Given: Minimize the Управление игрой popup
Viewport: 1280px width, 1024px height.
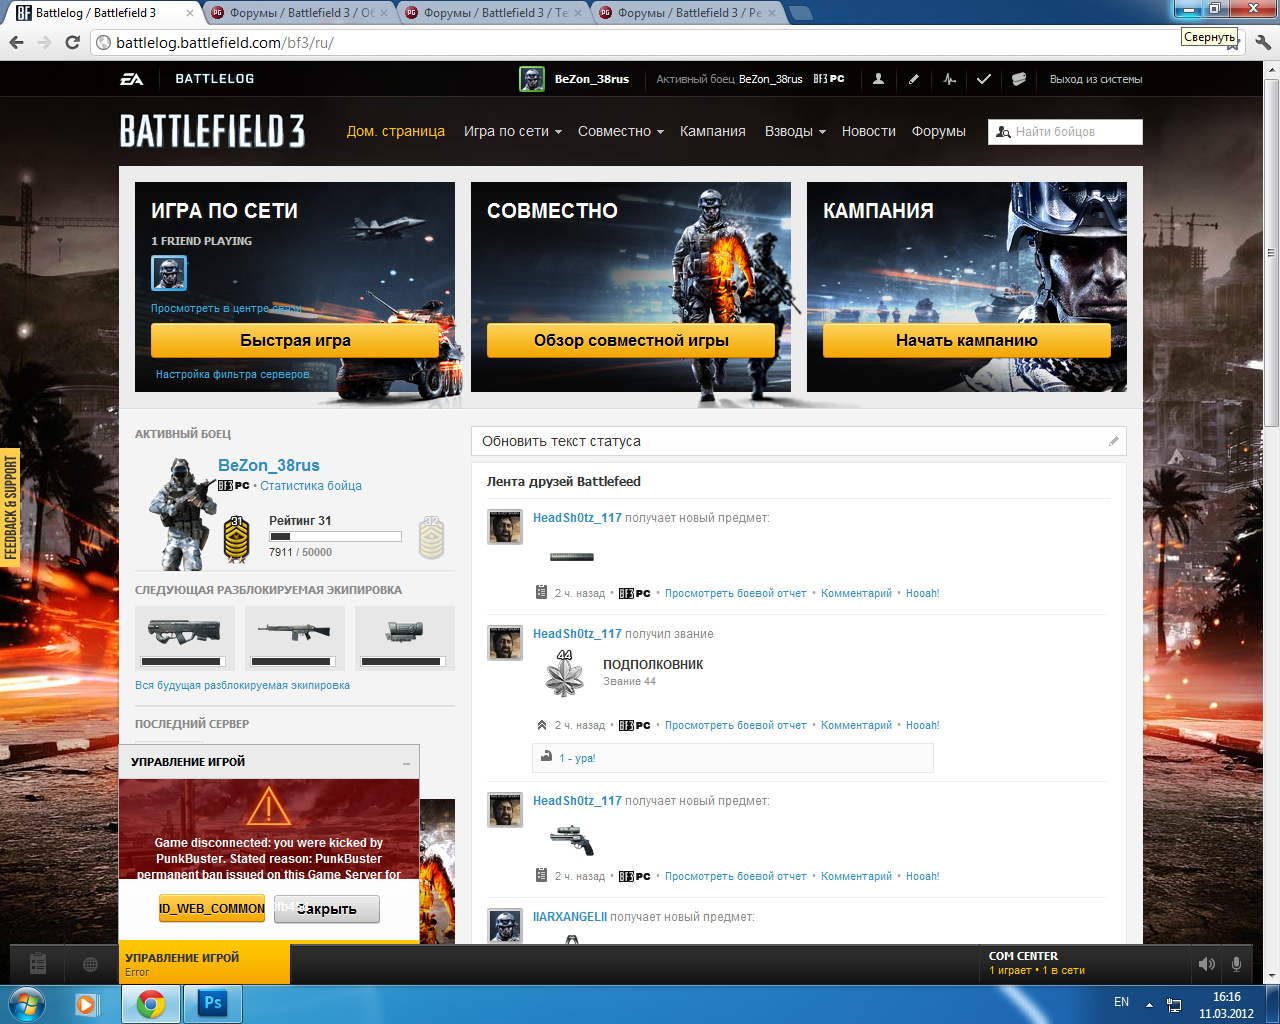Looking at the screenshot, I should click(406, 763).
